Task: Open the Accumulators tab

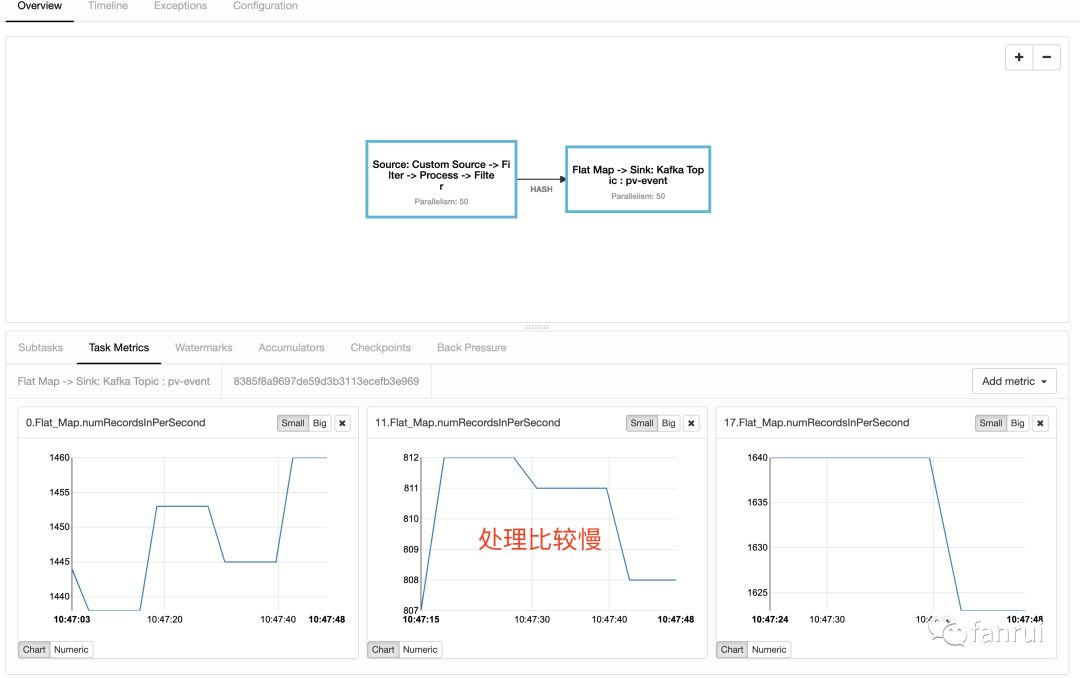Action: (x=291, y=347)
